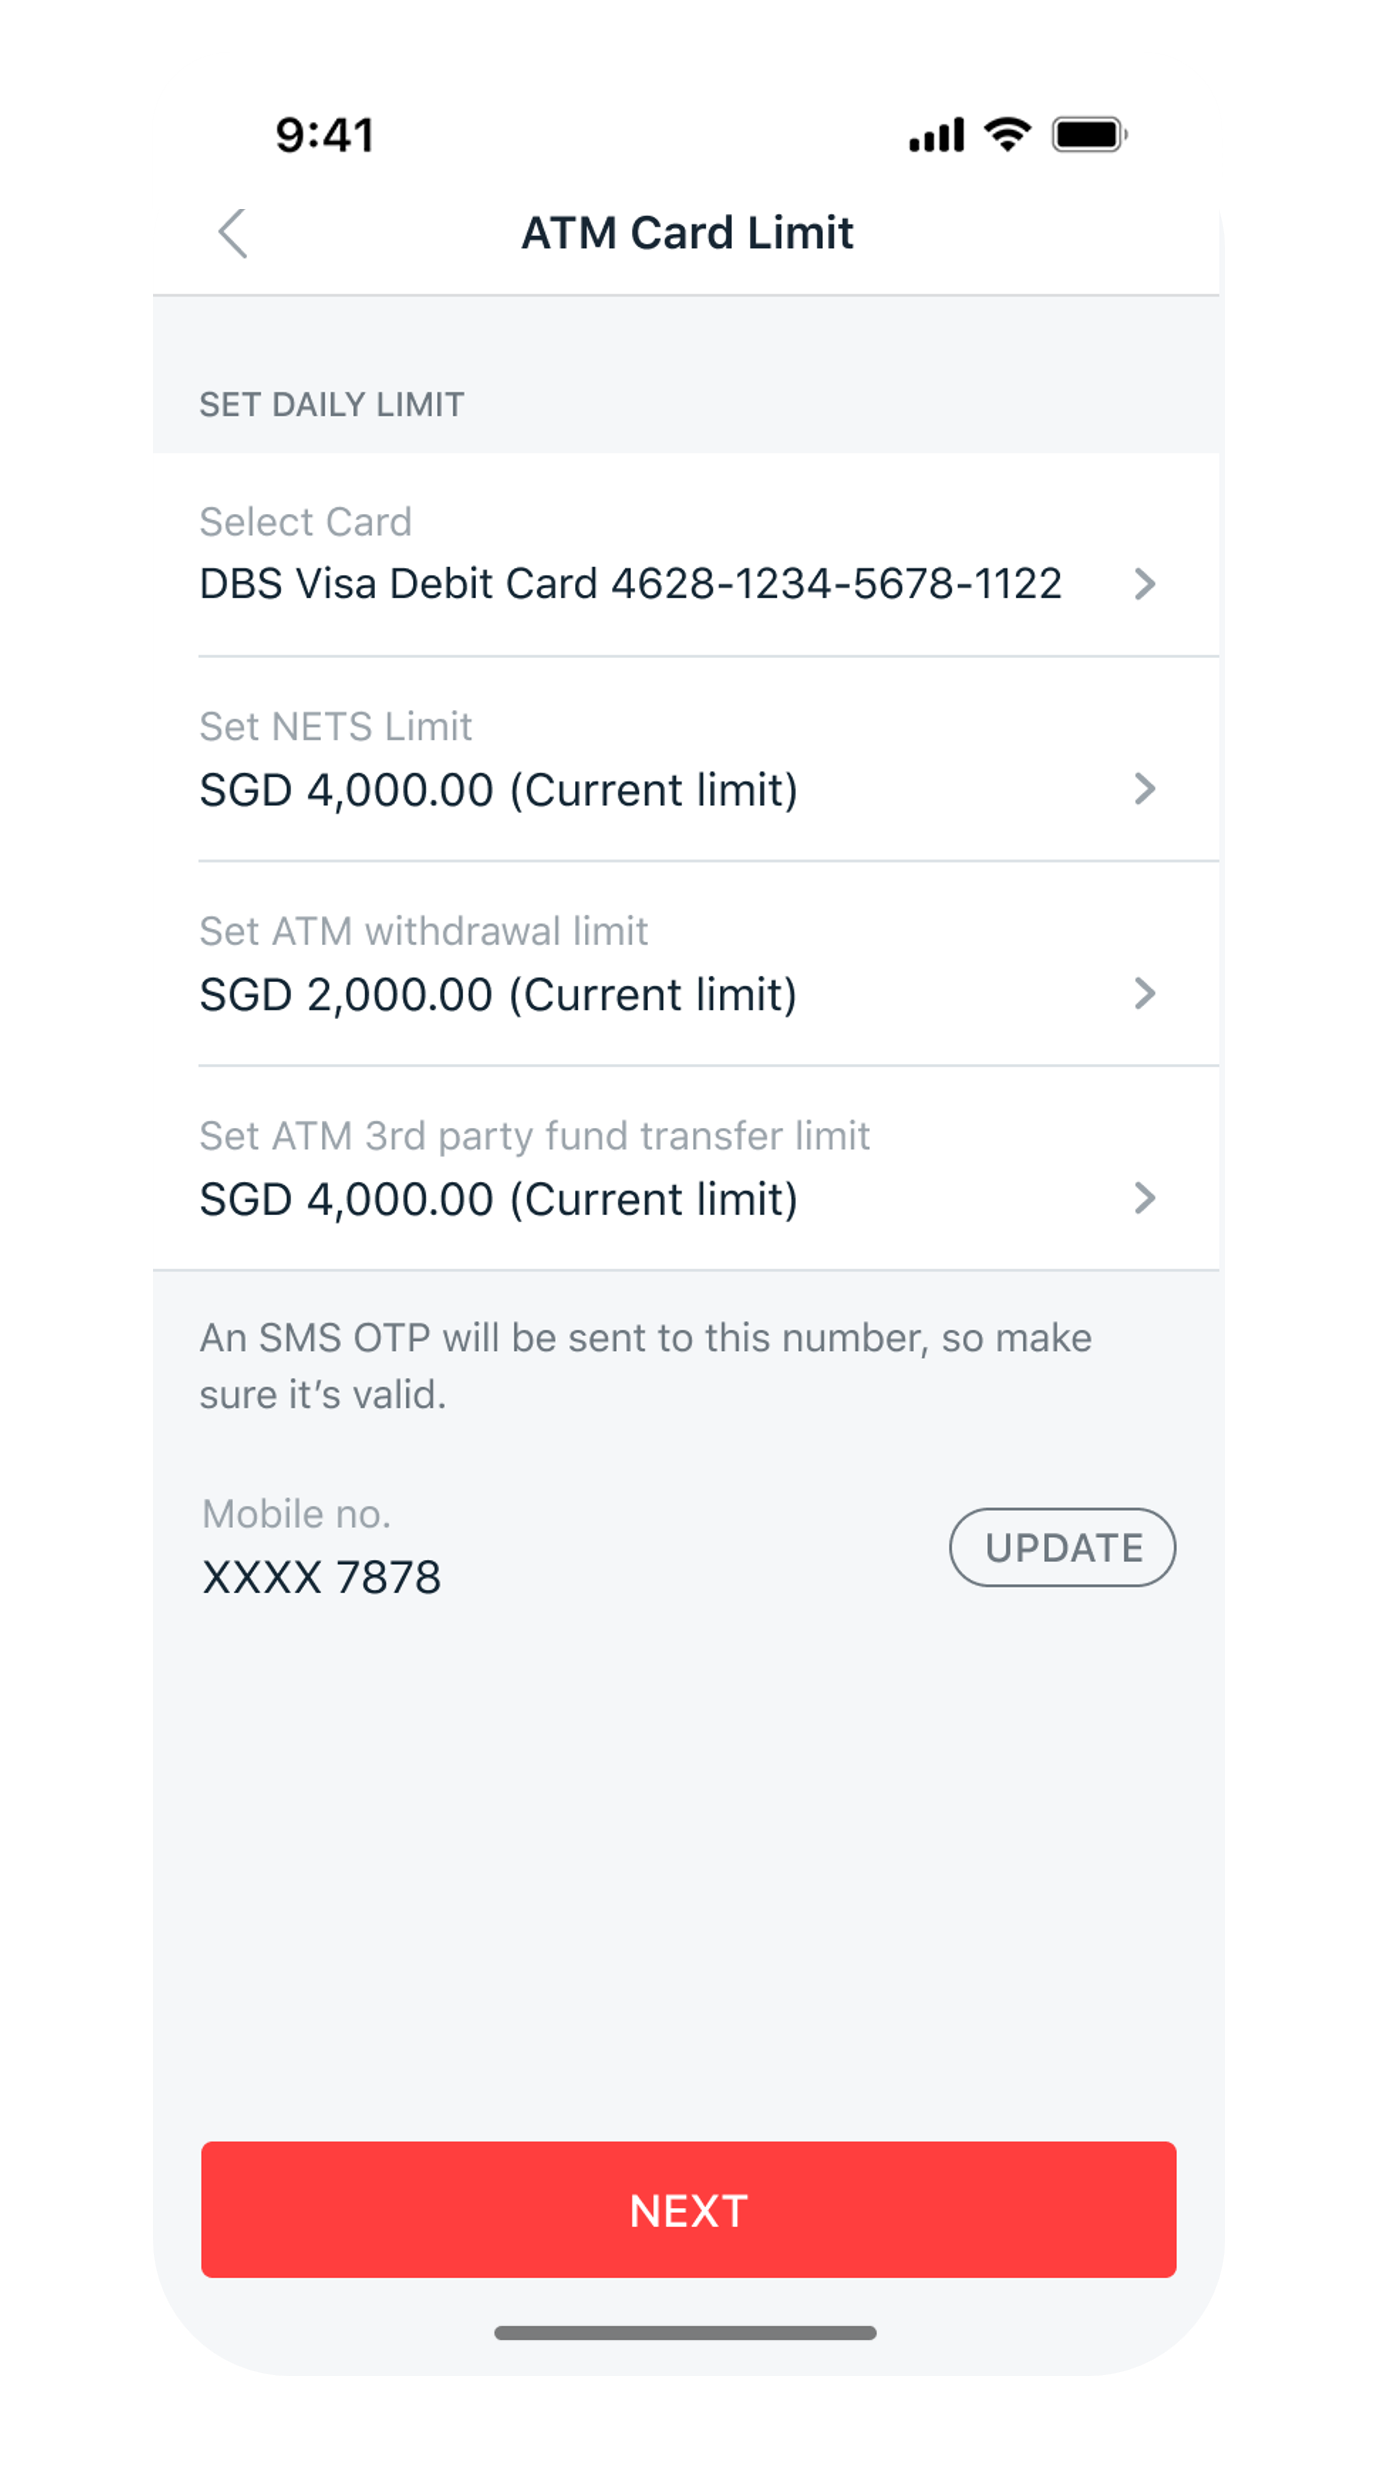The height and width of the screenshot is (2475, 1374).
Task: Click the red NEXT button
Action: tap(688, 2210)
